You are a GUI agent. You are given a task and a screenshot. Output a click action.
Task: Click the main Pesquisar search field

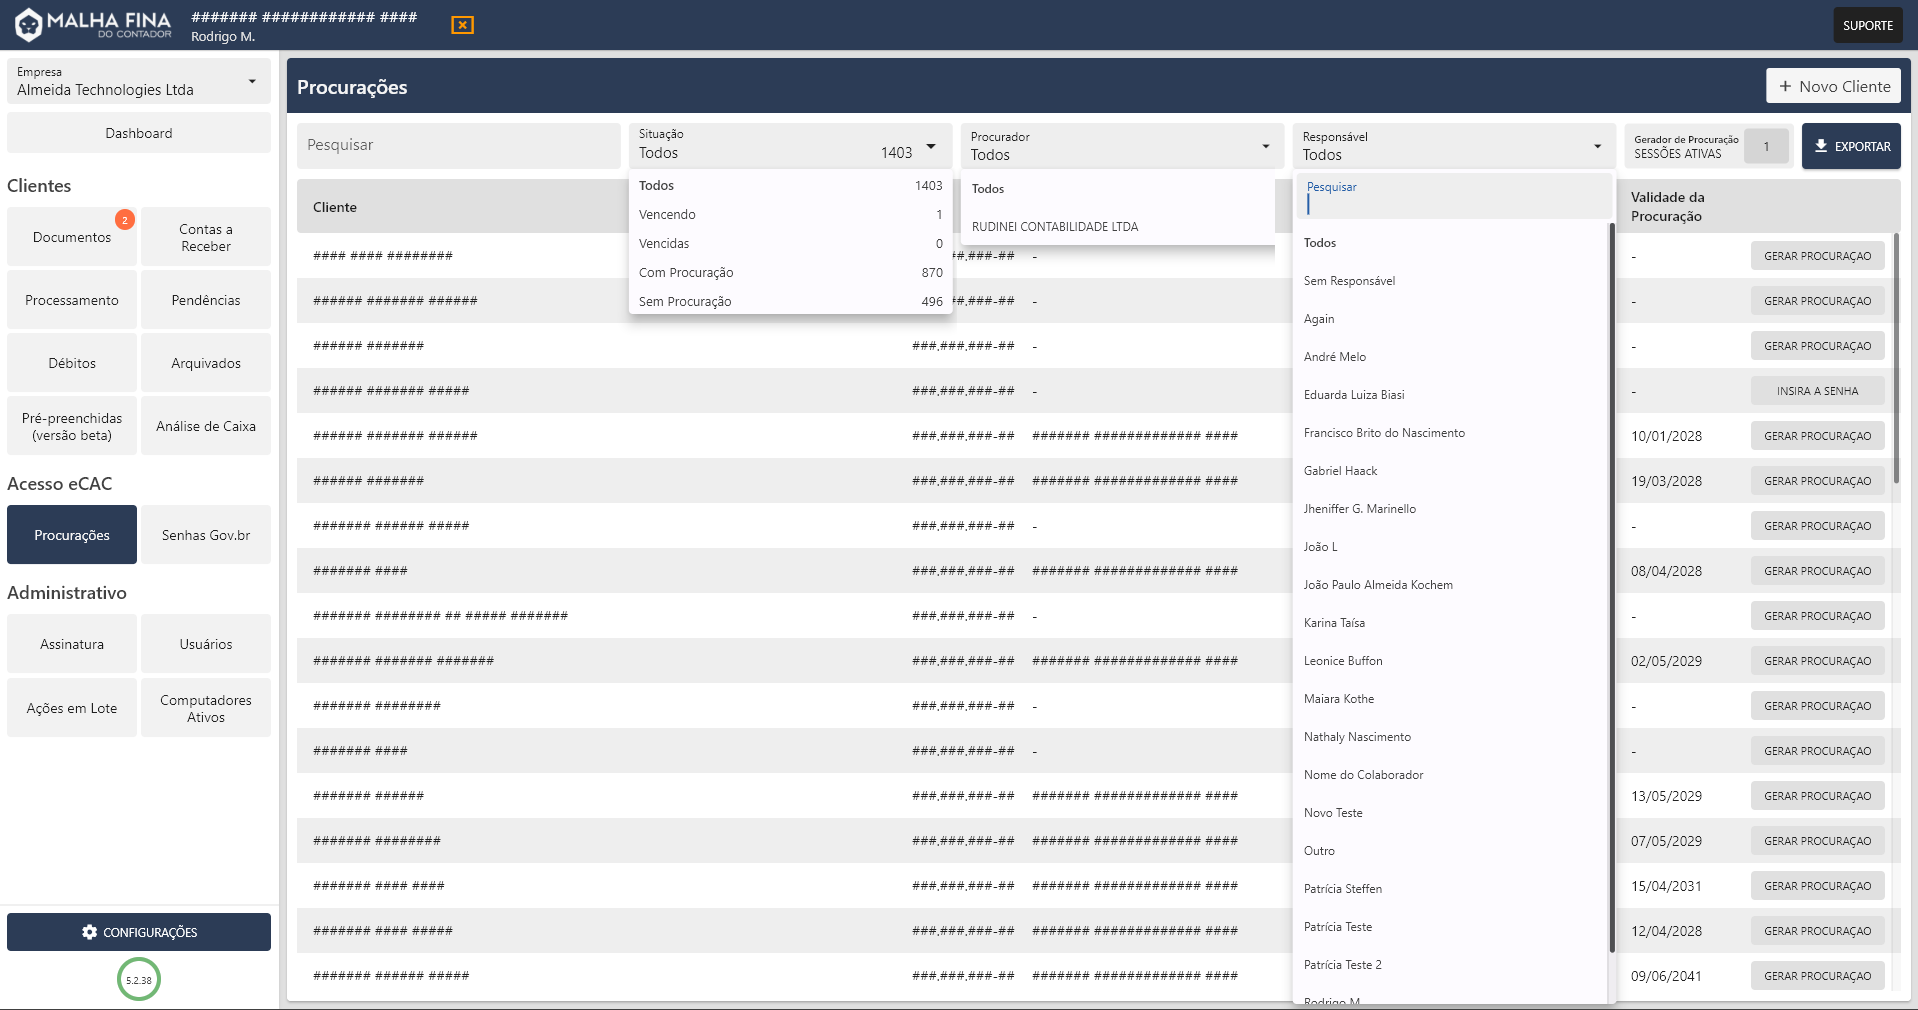click(458, 146)
